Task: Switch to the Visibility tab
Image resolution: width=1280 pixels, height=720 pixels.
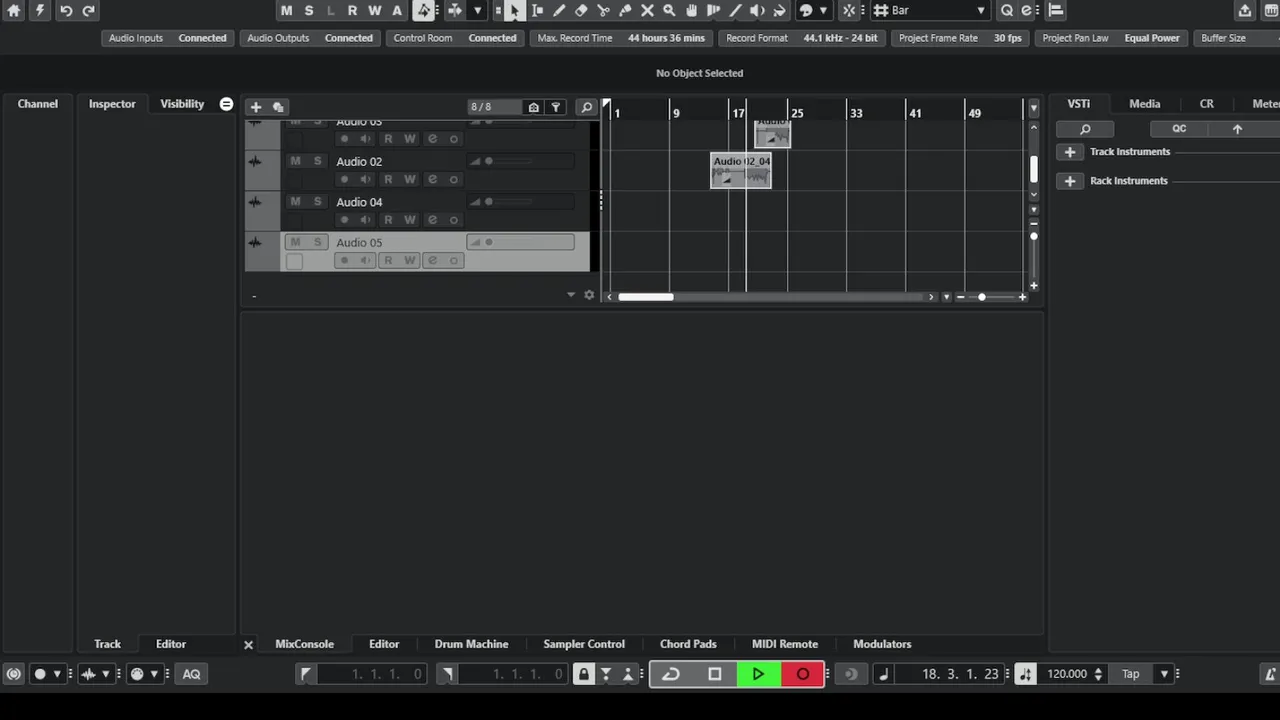Action: pyautogui.click(x=182, y=104)
